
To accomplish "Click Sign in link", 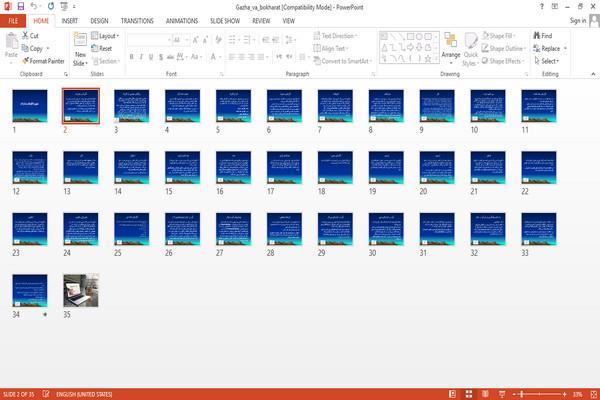I will point(577,21).
